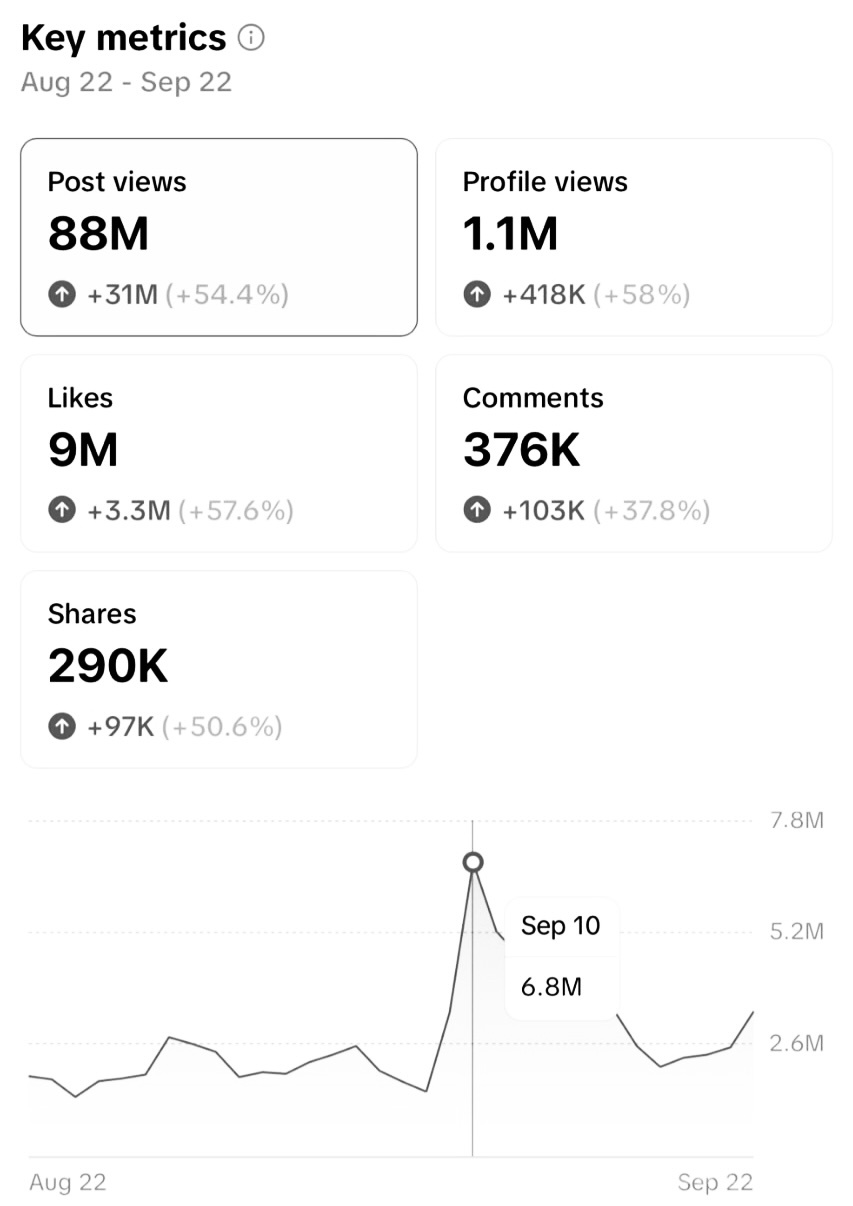This screenshot has height=1206, width=853.
Task: Click the Sep 22 label on chart axis
Action: (716, 1182)
